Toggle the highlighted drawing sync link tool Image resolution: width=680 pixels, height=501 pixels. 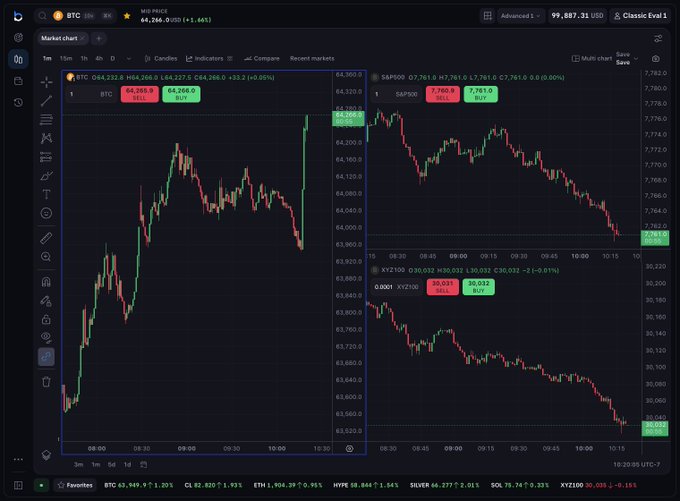(x=46, y=357)
